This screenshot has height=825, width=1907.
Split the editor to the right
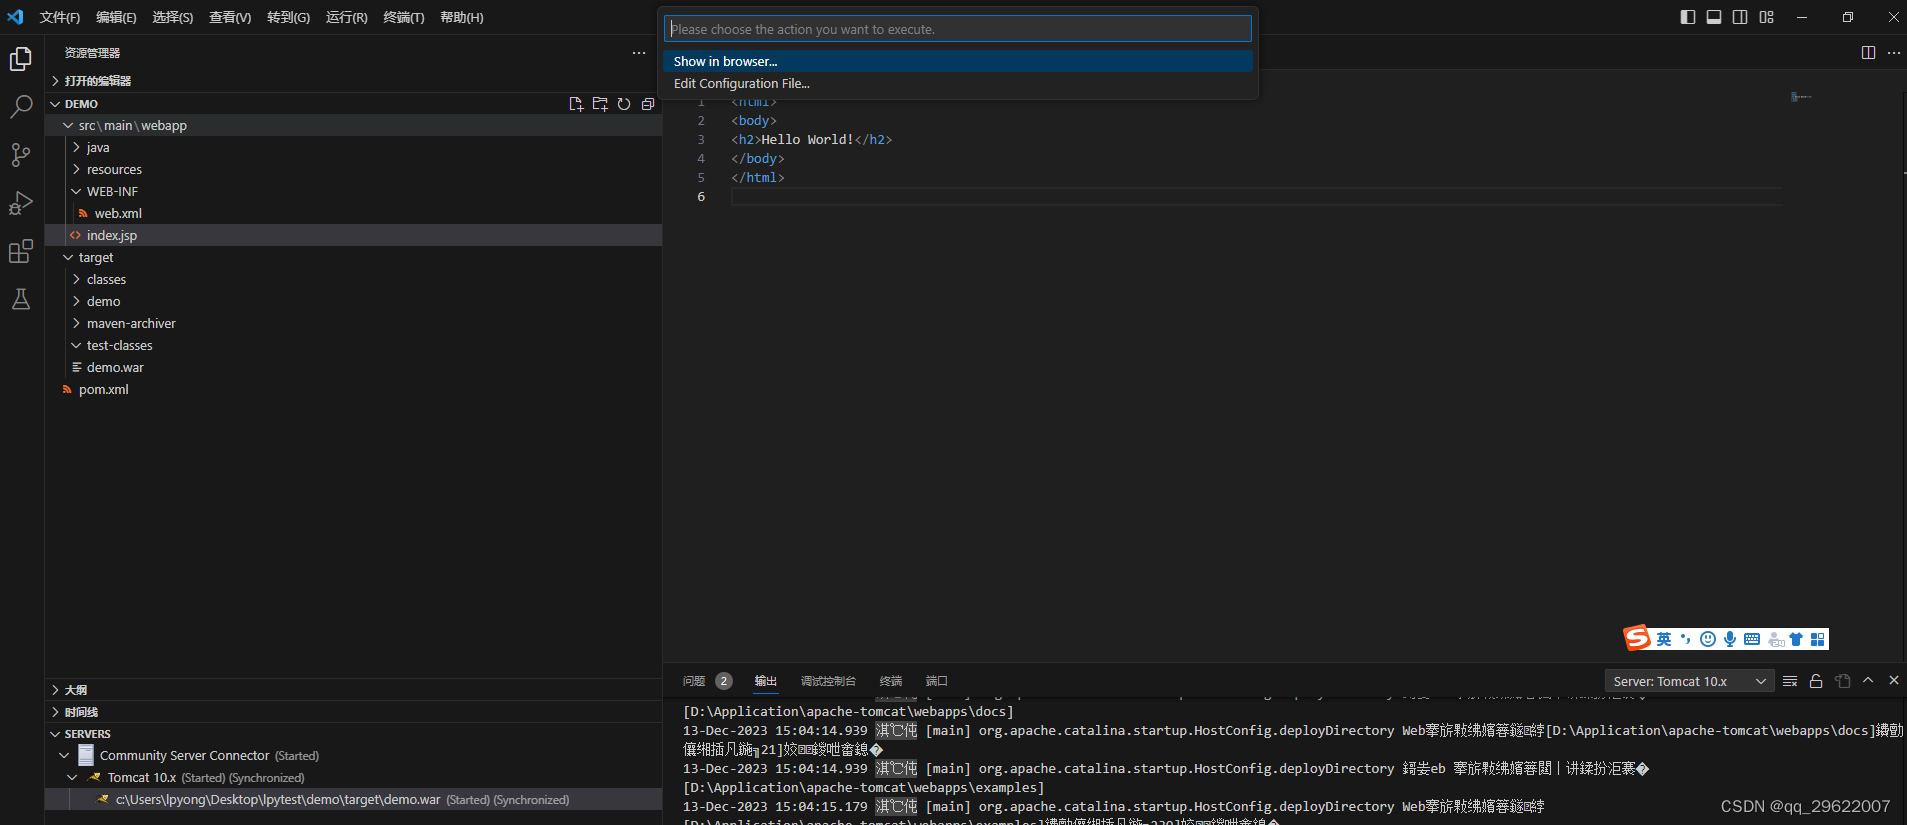1868,53
